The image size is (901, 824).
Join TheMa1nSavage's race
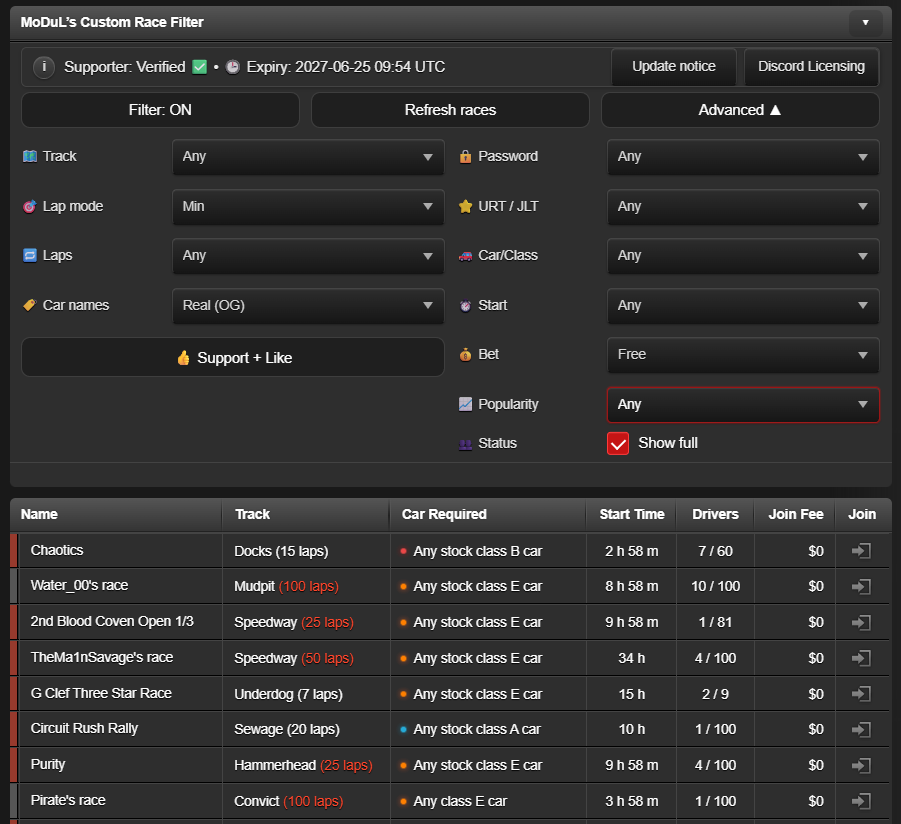pyautogui.click(x=861, y=658)
